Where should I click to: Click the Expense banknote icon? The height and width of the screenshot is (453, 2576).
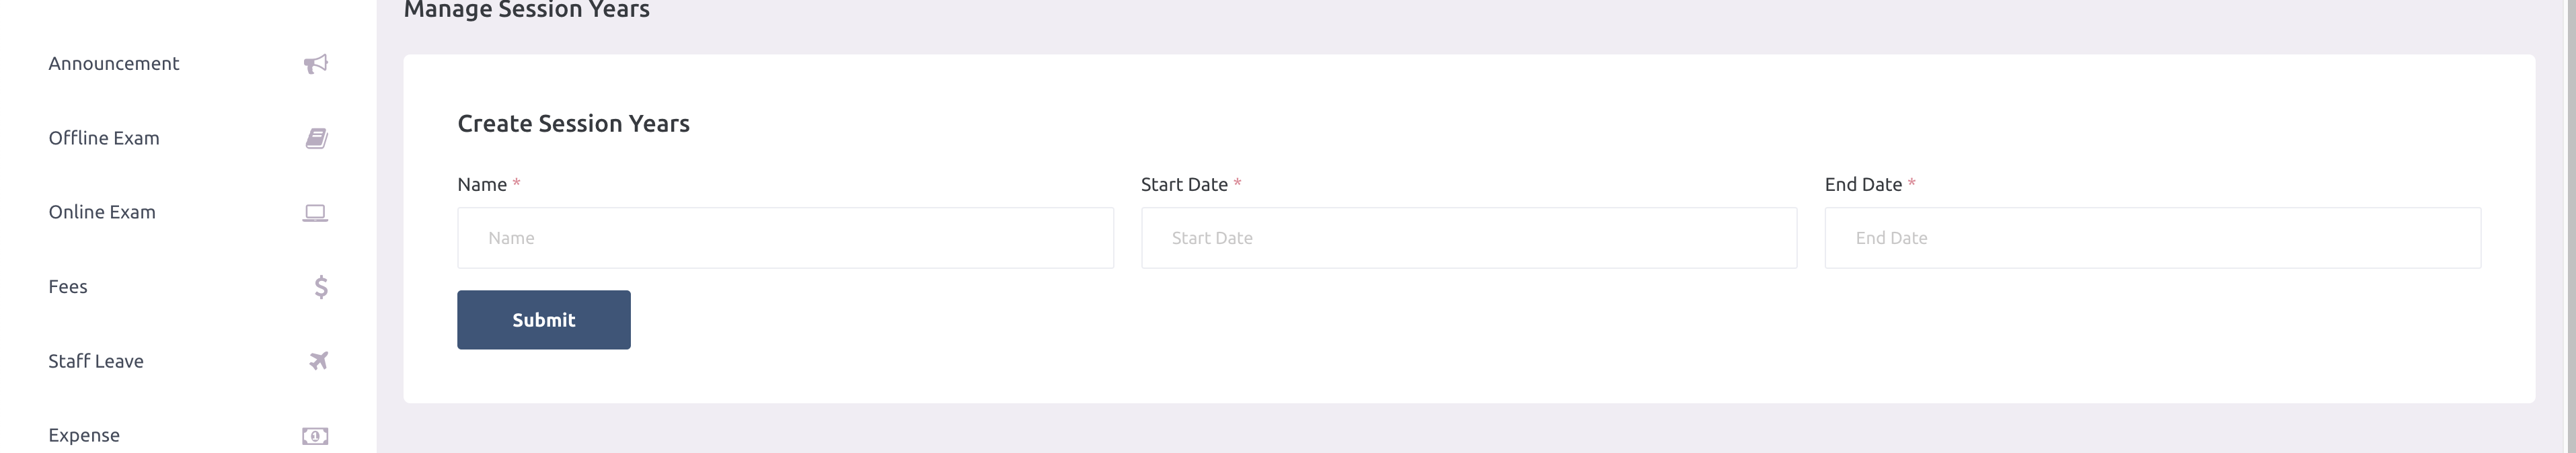(x=315, y=436)
